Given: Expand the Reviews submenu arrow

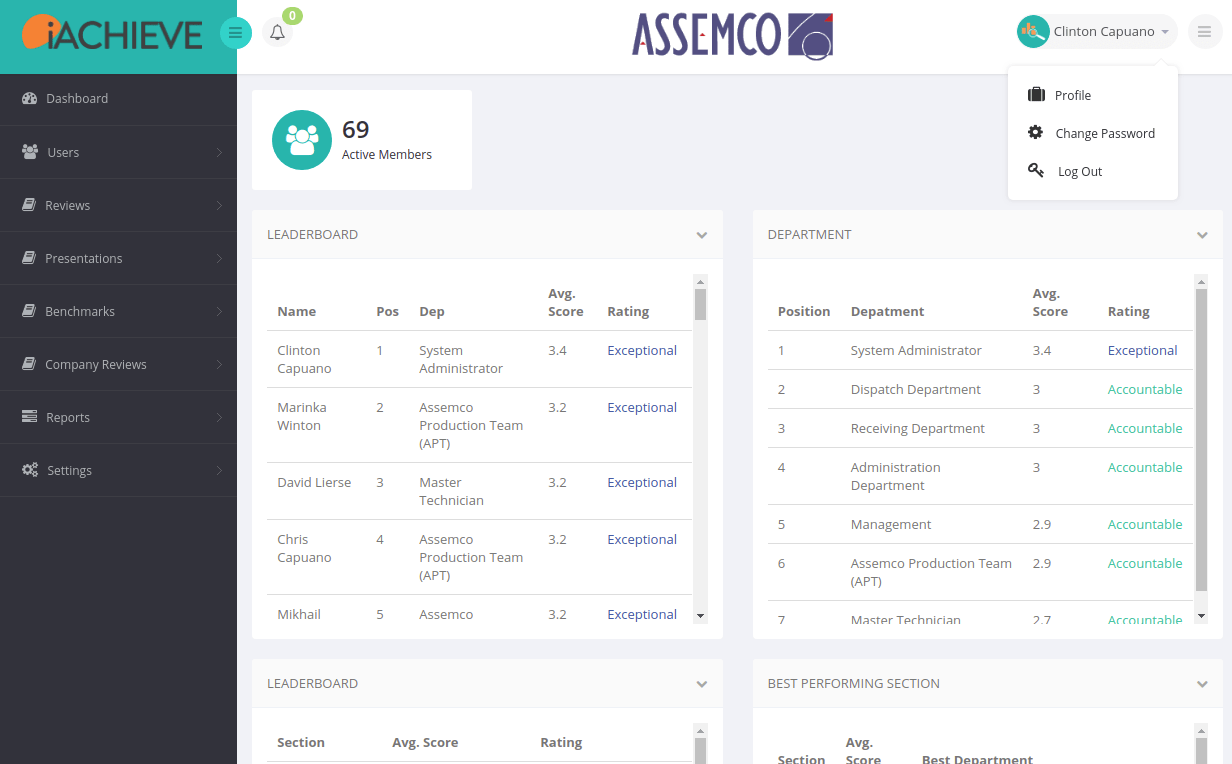Looking at the screenshot, I should 219,205.
